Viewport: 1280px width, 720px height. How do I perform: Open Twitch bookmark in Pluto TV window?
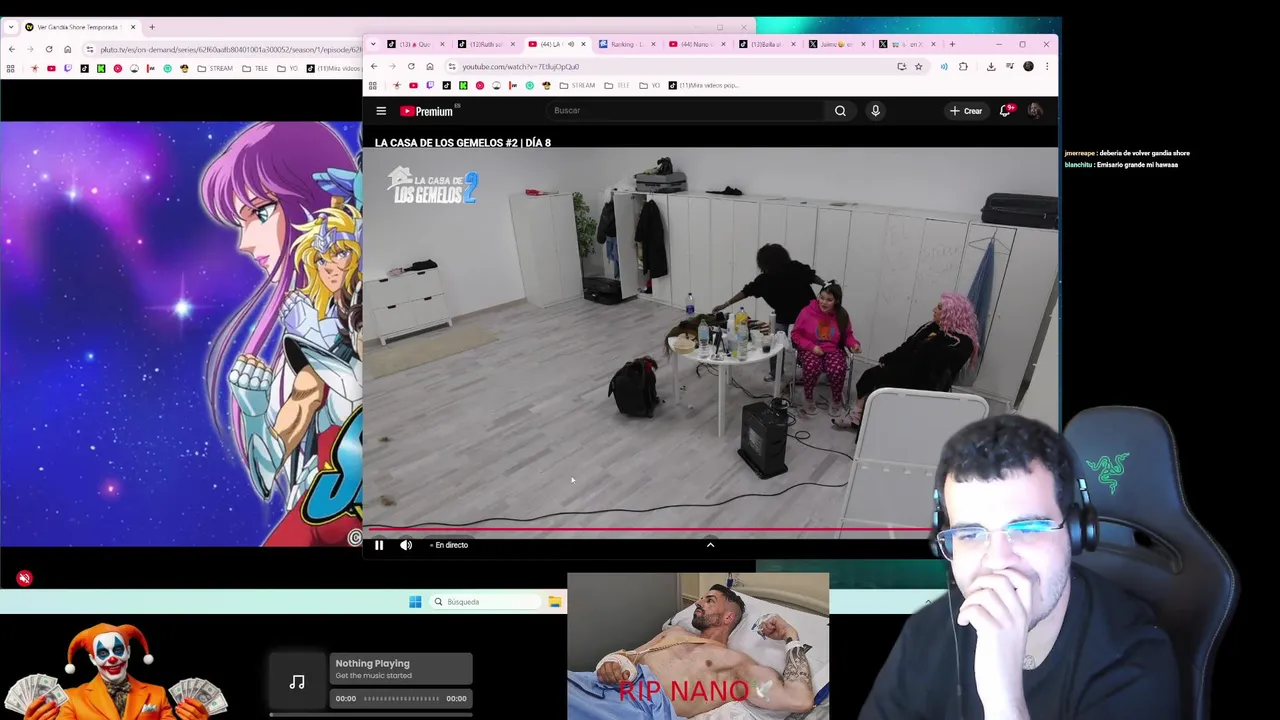click(68, 68)
